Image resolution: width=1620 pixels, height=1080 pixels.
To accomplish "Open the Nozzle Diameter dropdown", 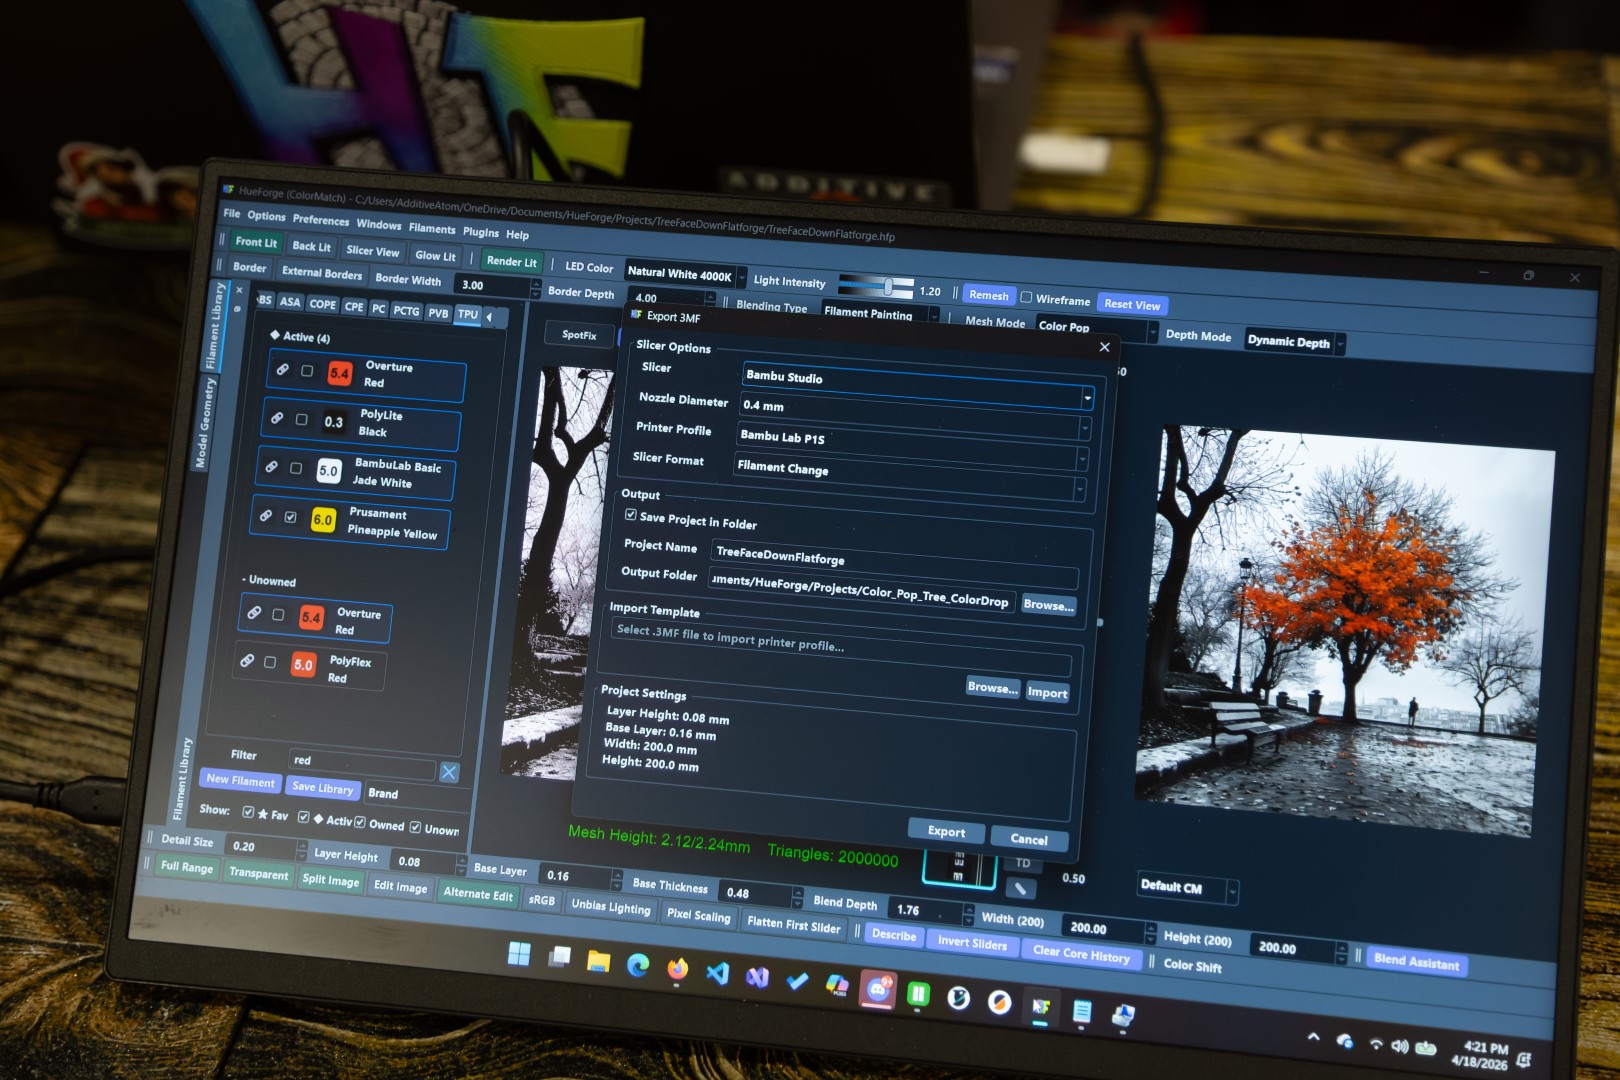I will click(x=914, y=415).
